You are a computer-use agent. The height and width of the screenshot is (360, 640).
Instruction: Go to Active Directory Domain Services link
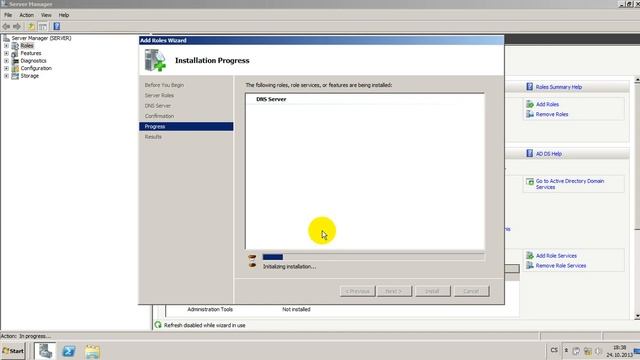tap(570, 184)
